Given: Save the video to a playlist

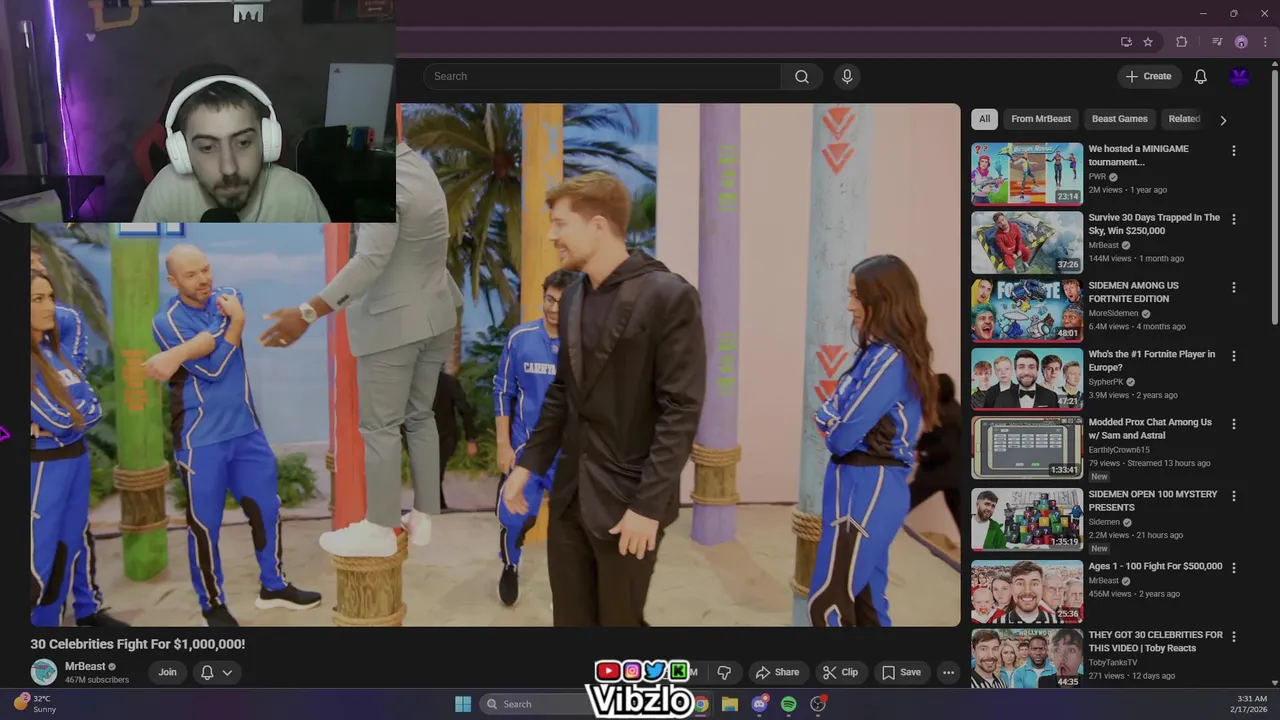Looking at the screenshot, I should coord(900,672).
